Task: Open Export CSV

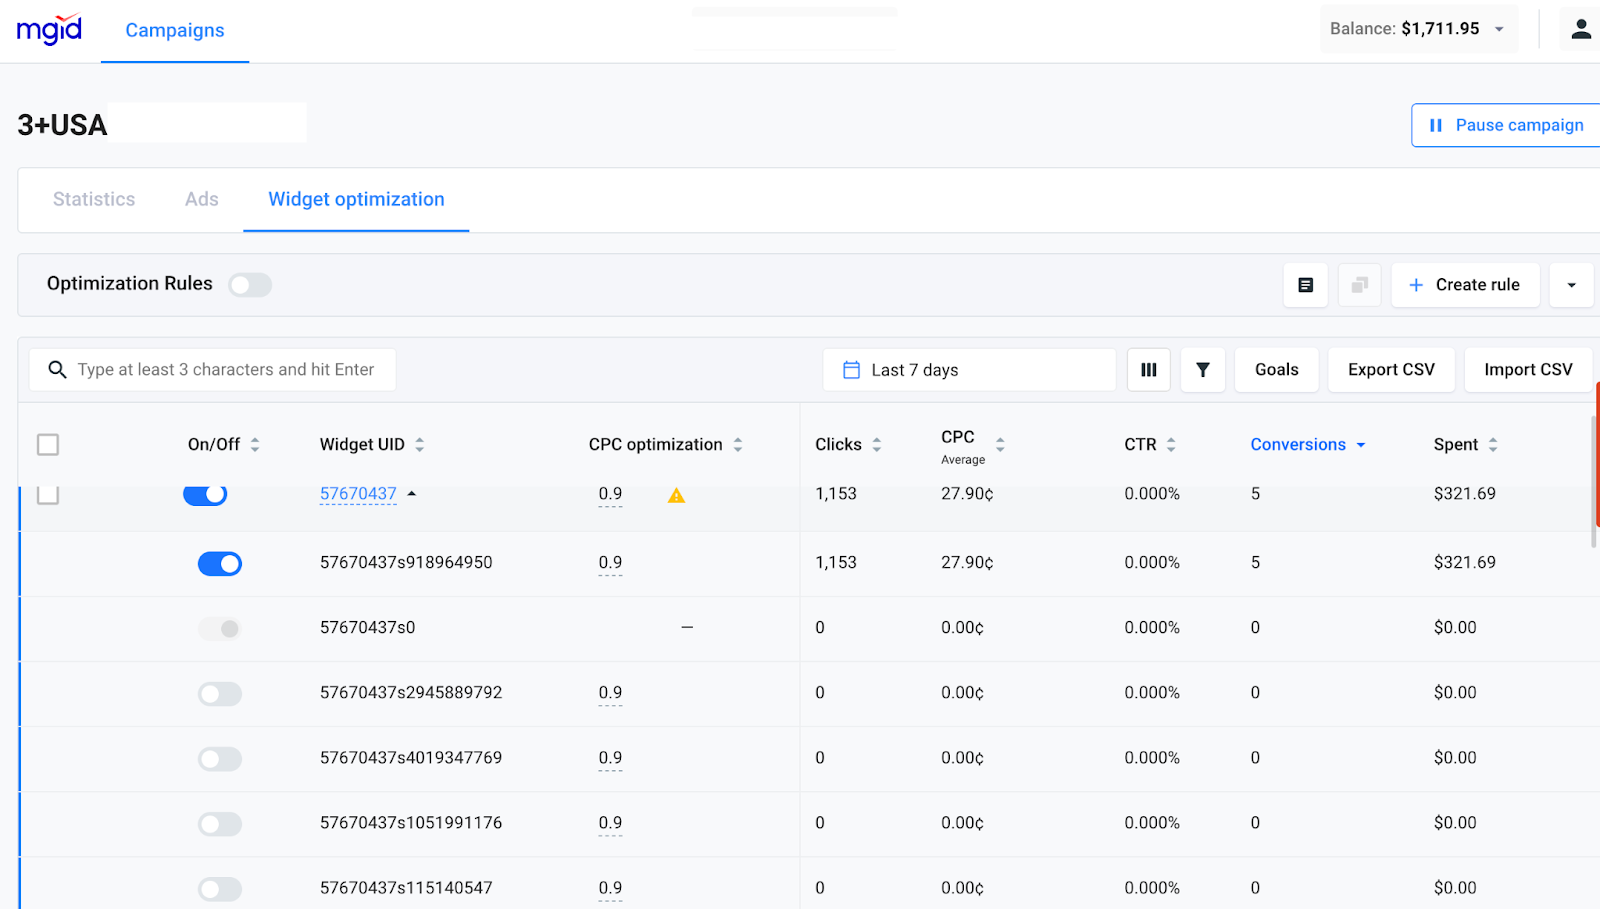Action: (1390, 369)
